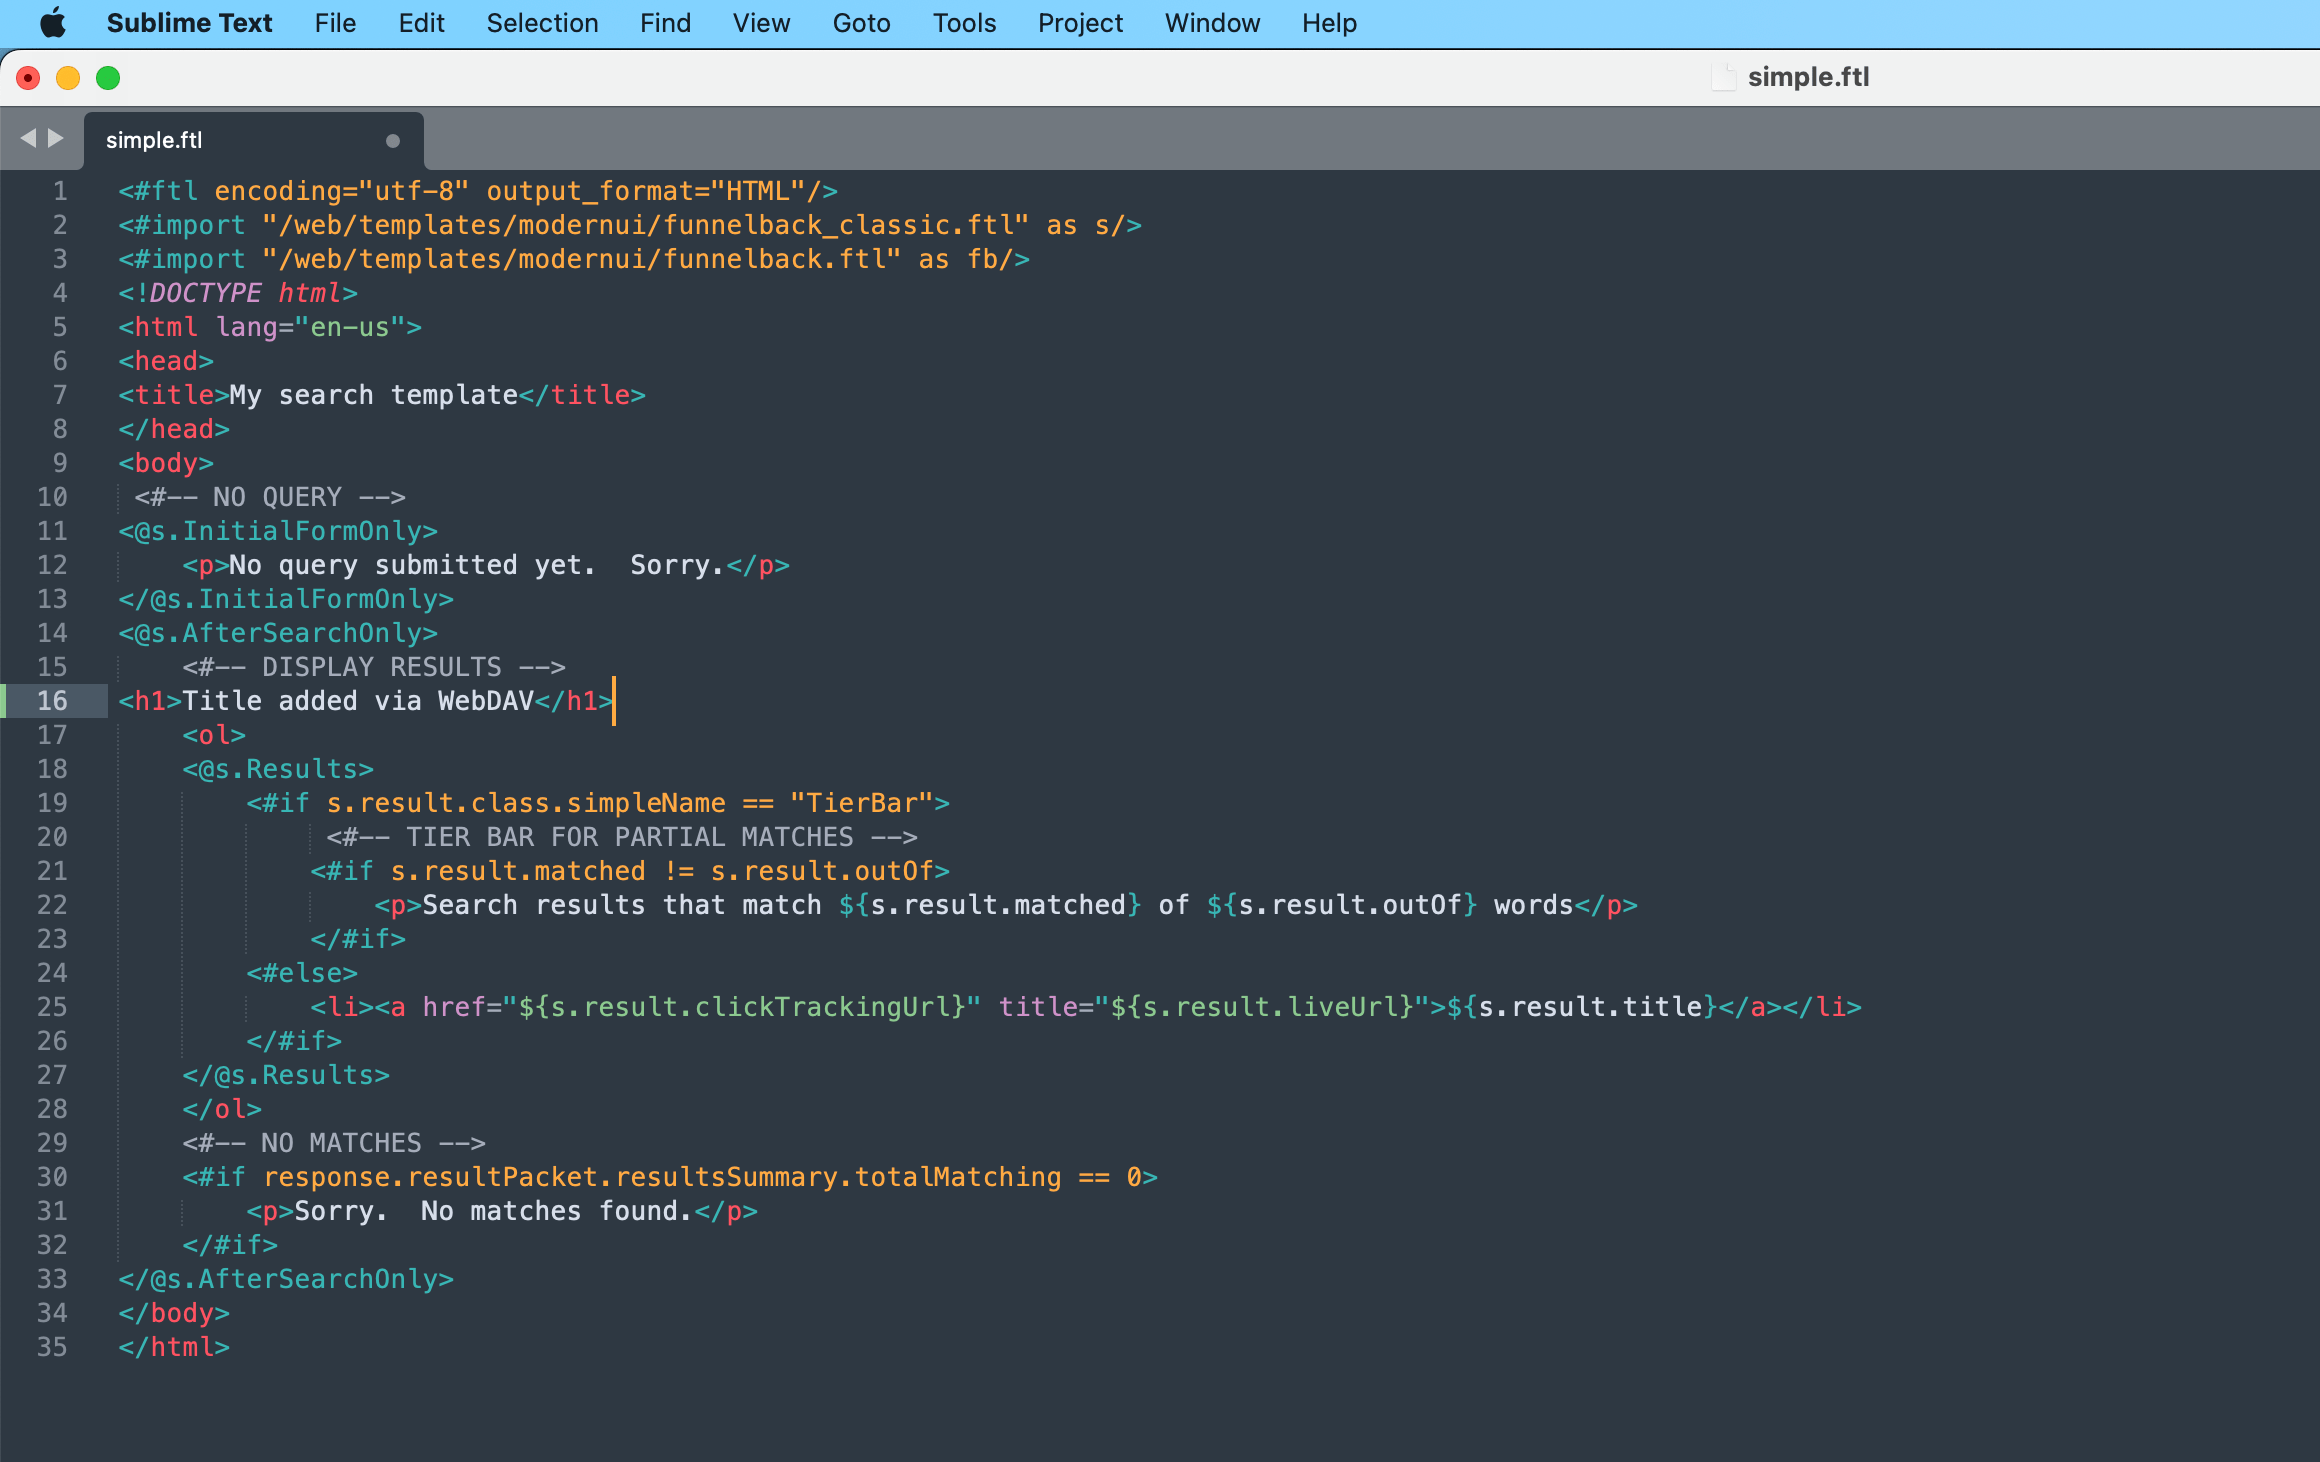Open the View menu
The image size is (2320, 1462).
pos(761,22)
